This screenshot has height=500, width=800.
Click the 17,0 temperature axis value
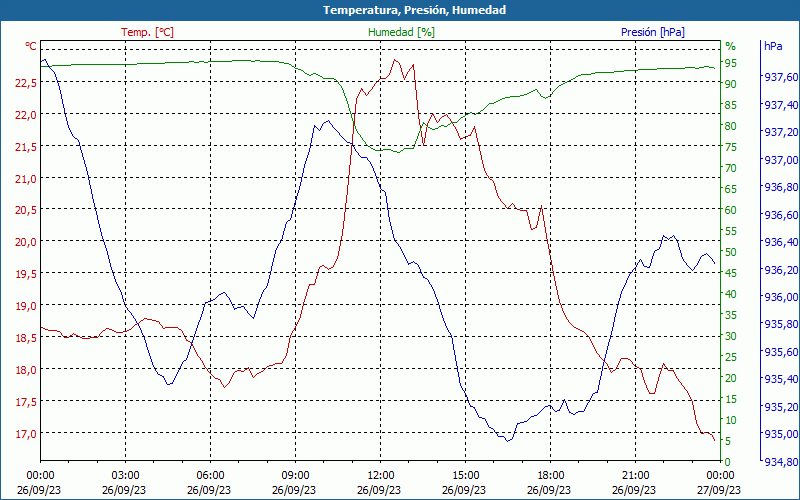(26, 434)
